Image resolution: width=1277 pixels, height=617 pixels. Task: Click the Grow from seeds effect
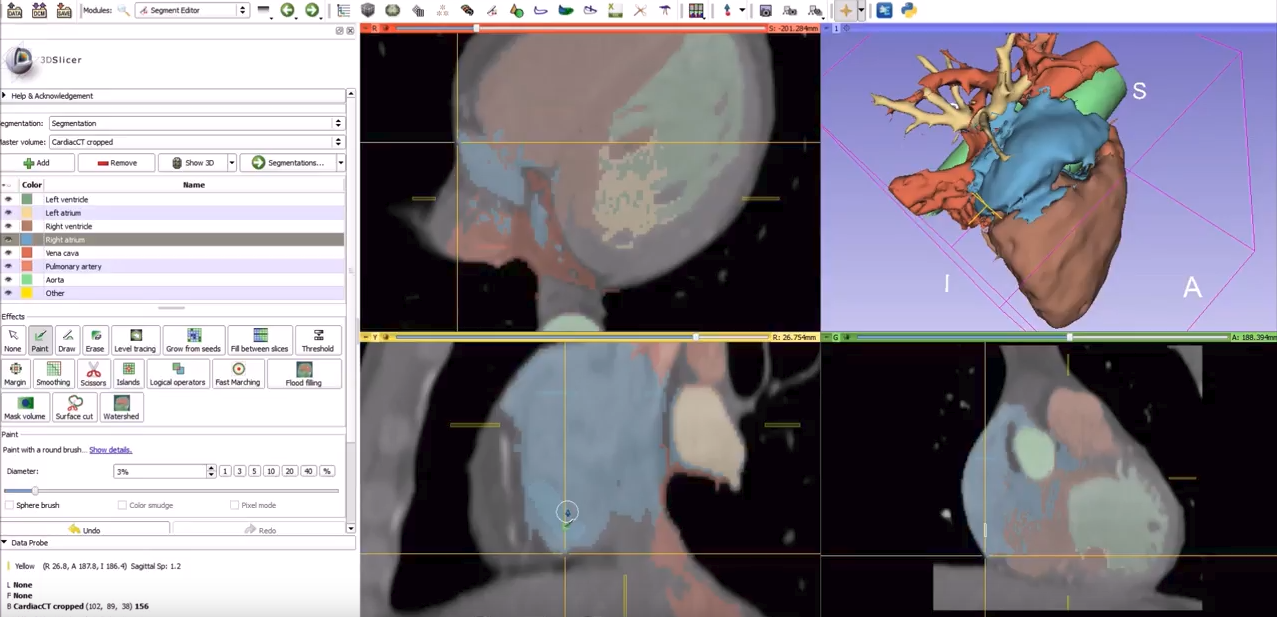pyautogui.click(x=193, y=341)
